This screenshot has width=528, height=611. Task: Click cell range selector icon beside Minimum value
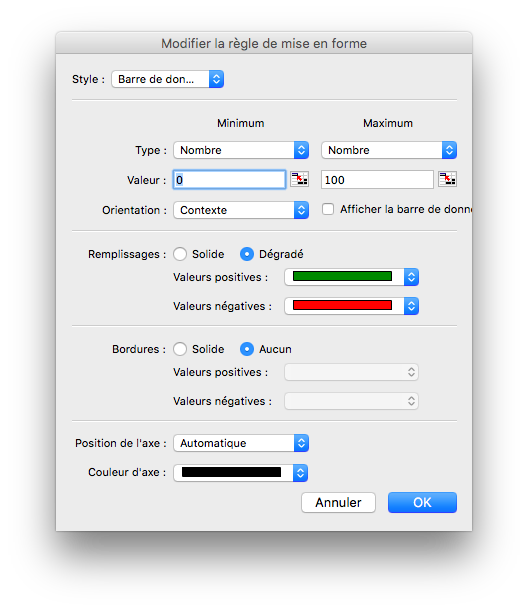coord(300,179)
